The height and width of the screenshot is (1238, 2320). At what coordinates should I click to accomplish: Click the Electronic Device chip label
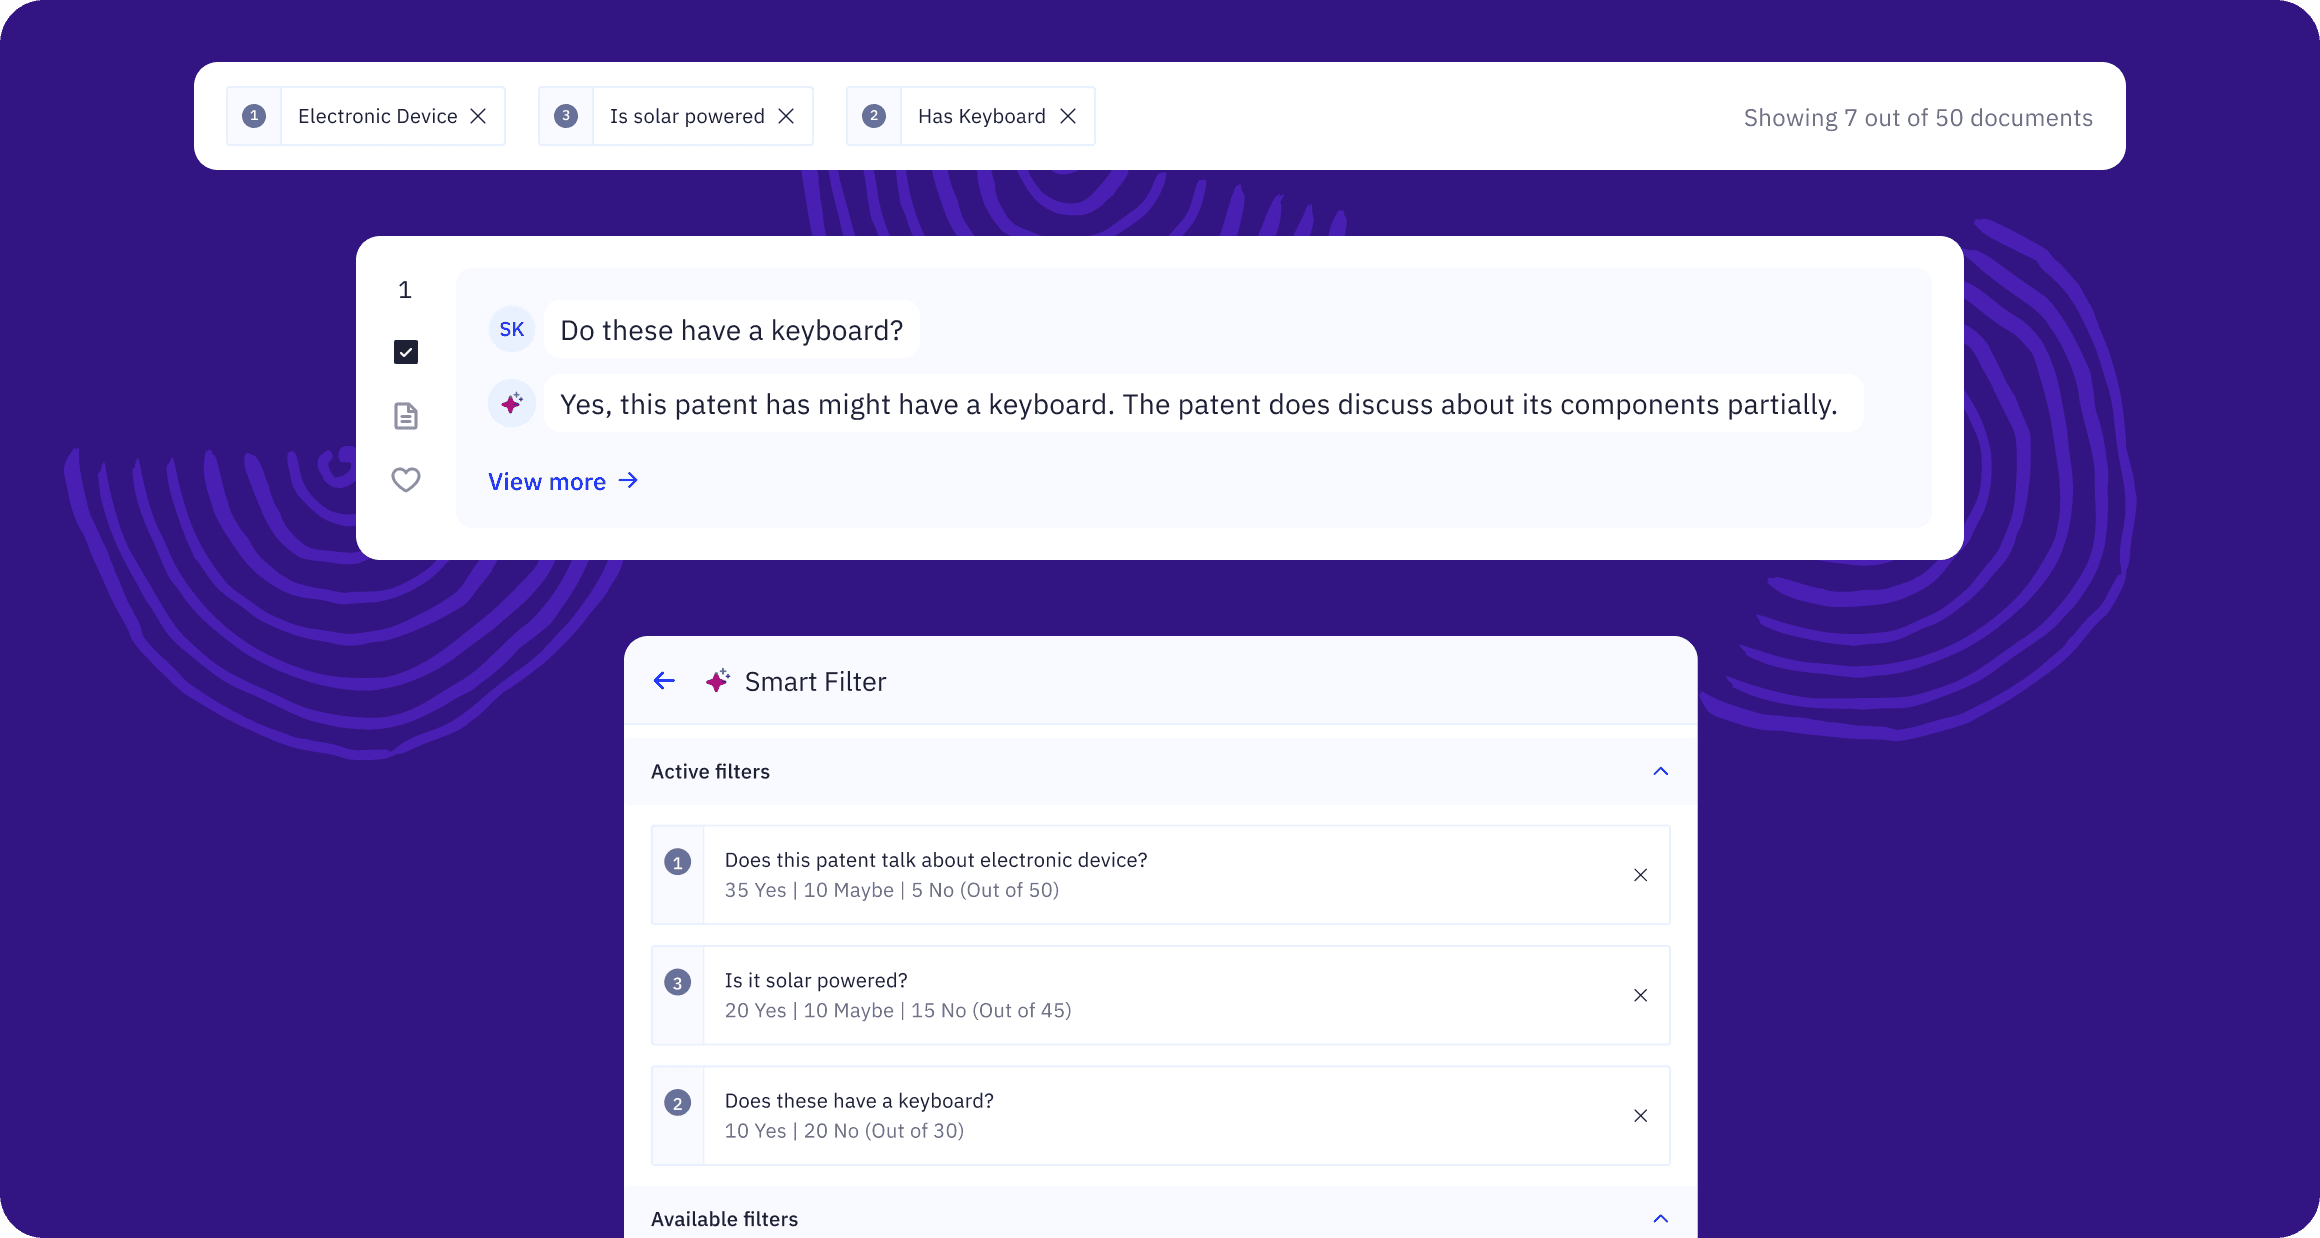(377, 116)
